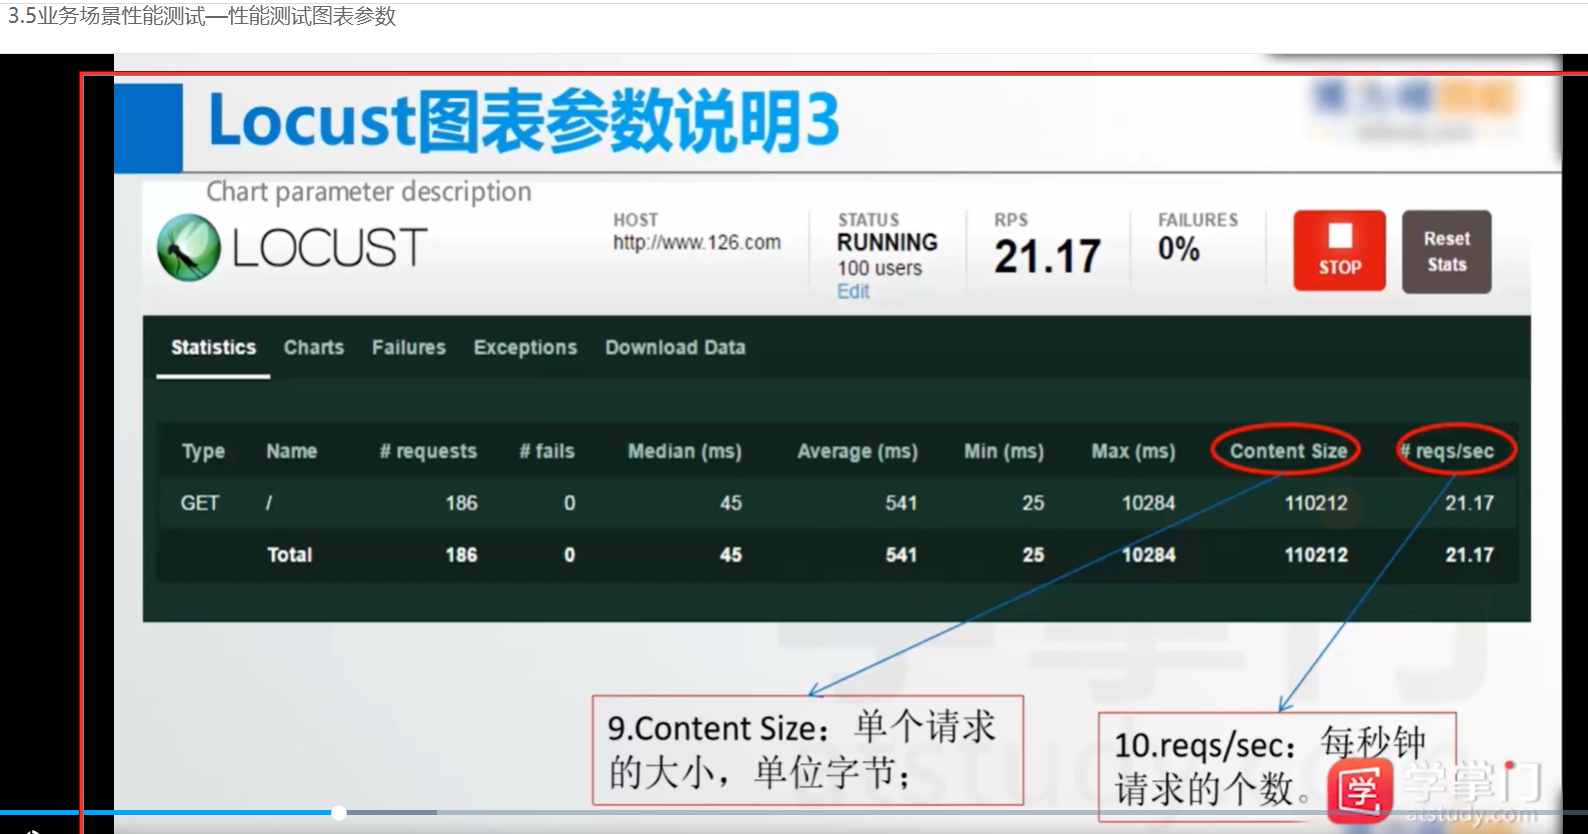Screen dimensions: 1588x834
Task: Click the FAILURES value 0%
Action: (x=1179, y=248)
